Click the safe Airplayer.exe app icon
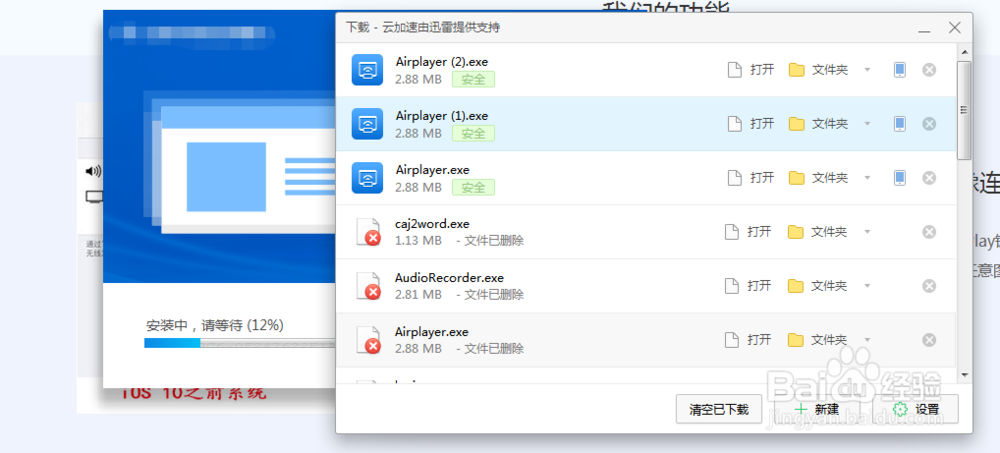This screenshot has height=453, width=1000. click(367, 177)
